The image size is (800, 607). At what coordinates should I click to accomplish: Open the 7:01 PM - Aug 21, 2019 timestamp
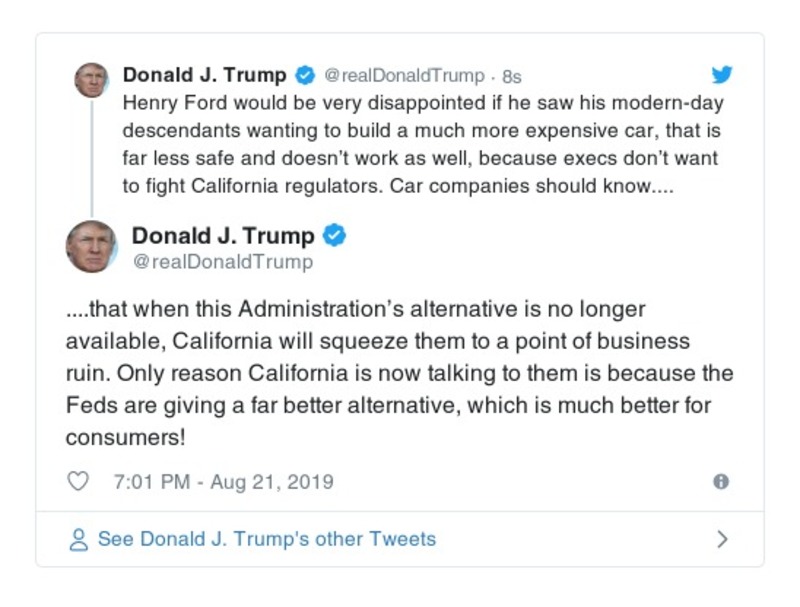click(223, 482)
